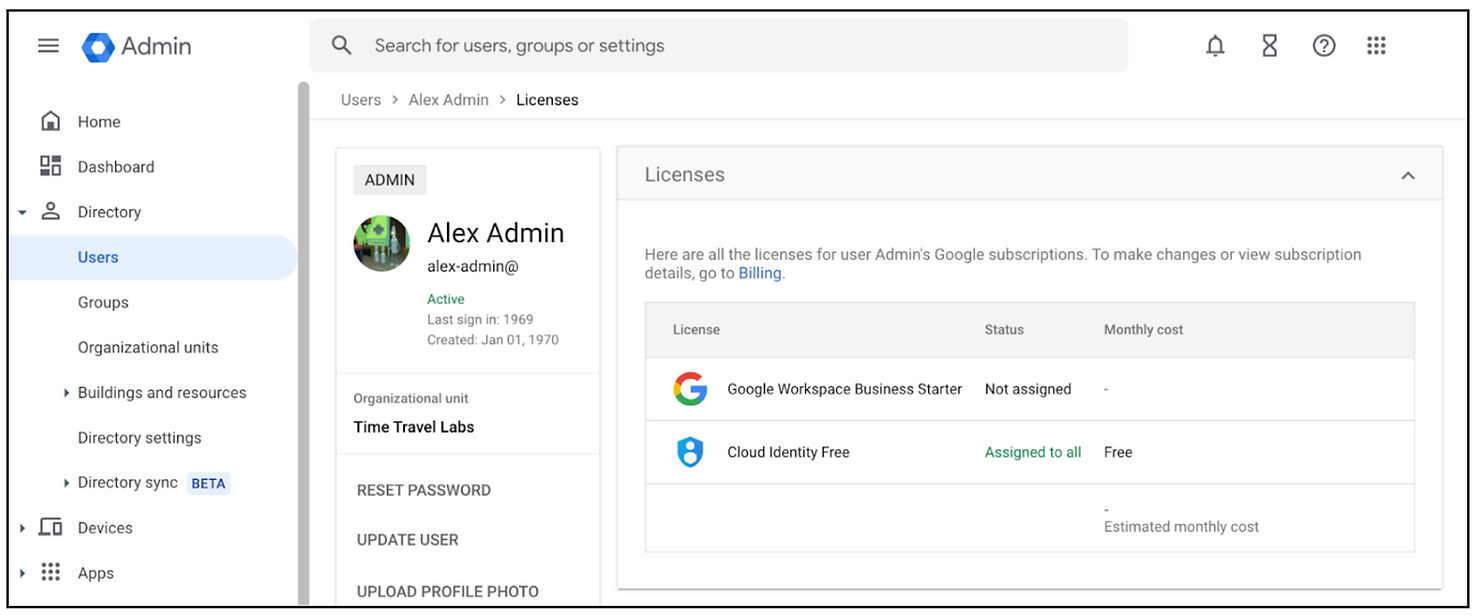Open Buildings and resources
The image size is (1480, 616).
pyautogui.click(x=162, y=392)
